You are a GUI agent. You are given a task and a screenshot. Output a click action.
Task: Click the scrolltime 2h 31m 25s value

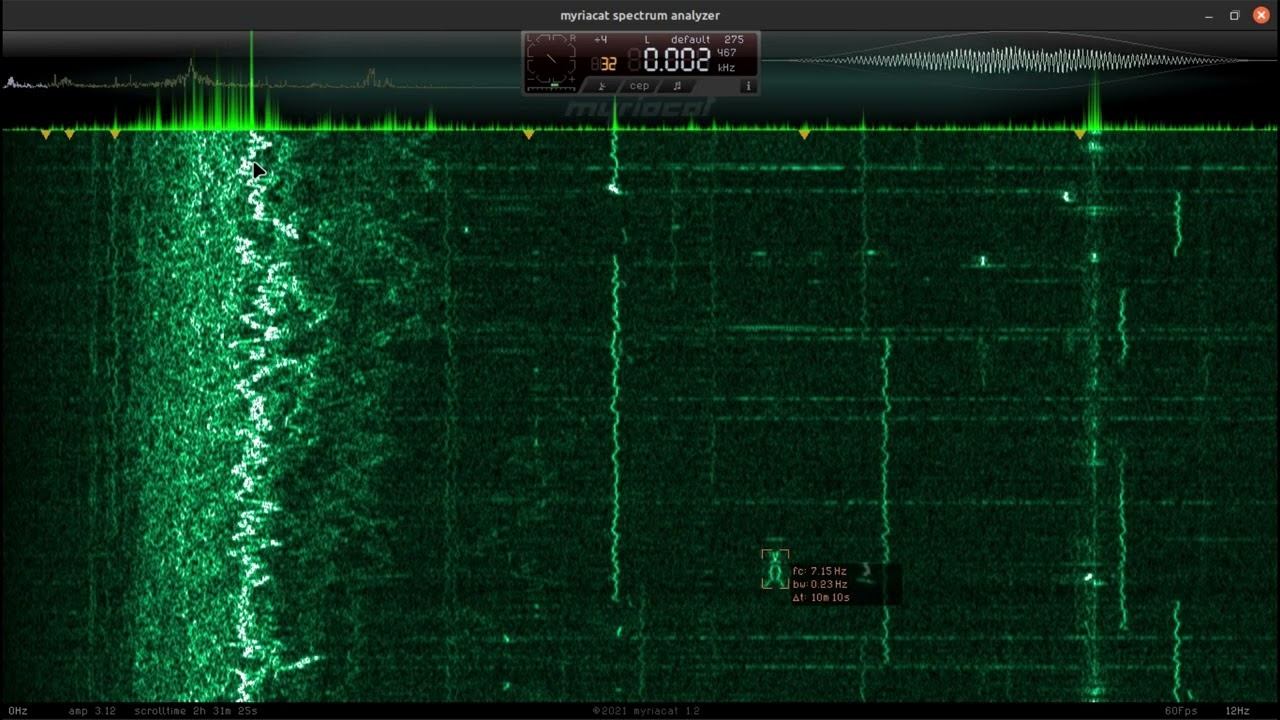tap(196, 711)
